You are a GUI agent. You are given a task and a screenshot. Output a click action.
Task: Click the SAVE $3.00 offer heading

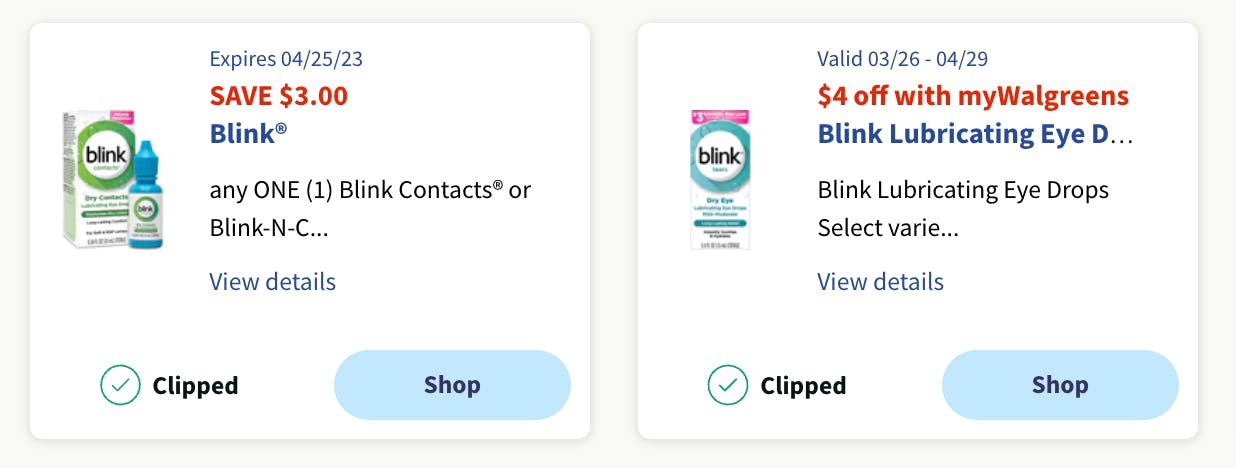(278, 96)
